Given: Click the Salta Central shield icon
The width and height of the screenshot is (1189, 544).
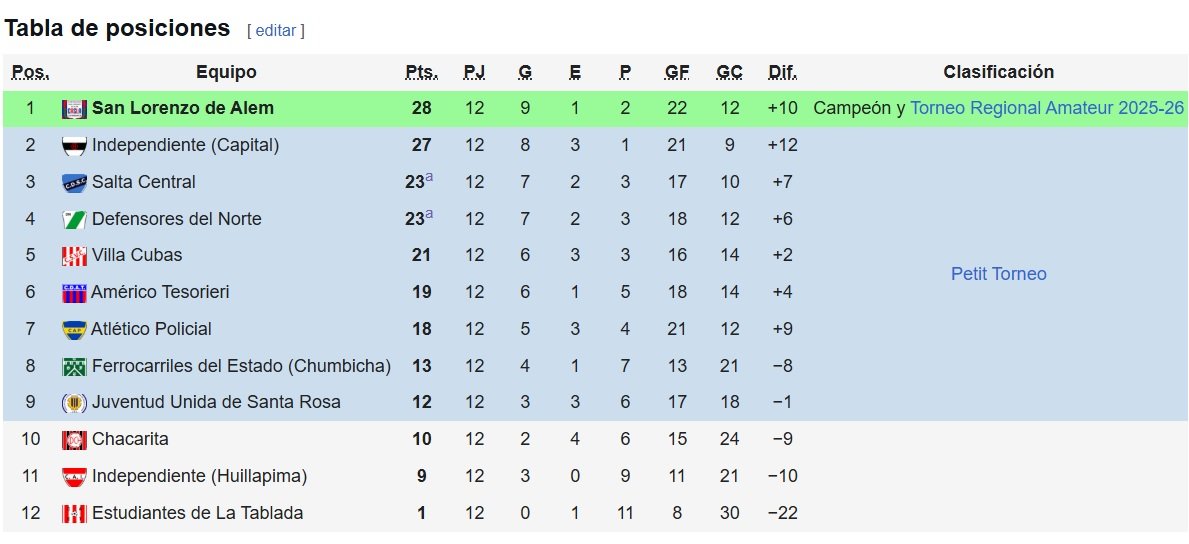Looking at the screenshot, I should click(74, 182).
